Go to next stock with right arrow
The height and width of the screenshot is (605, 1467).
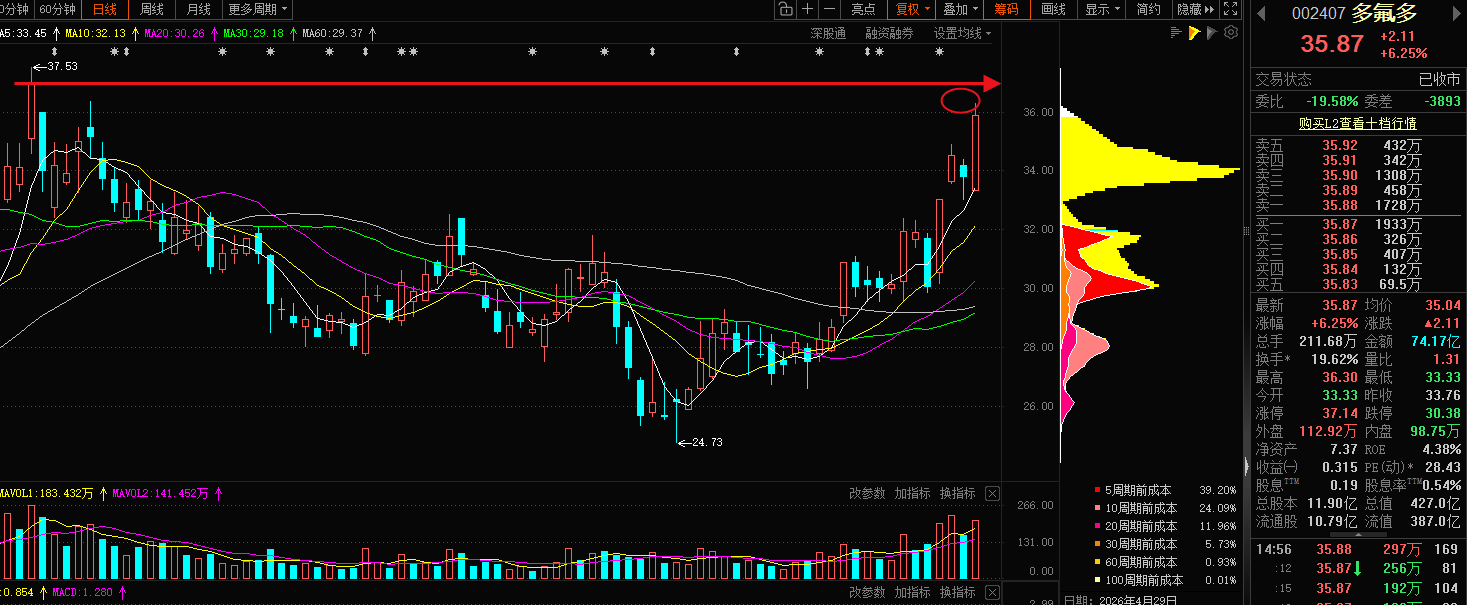(x=1456, y=13)
